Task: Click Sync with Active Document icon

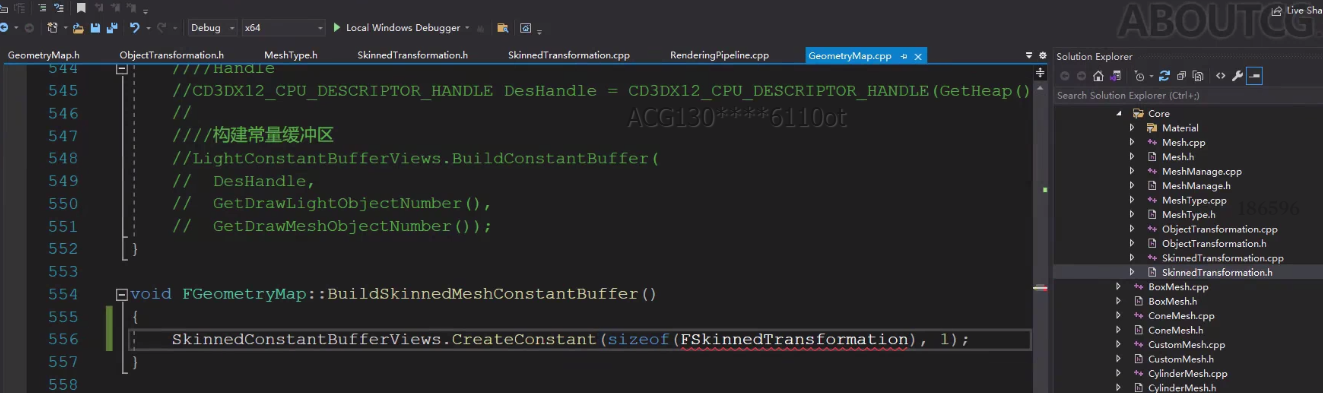Action: point(1164,76)
